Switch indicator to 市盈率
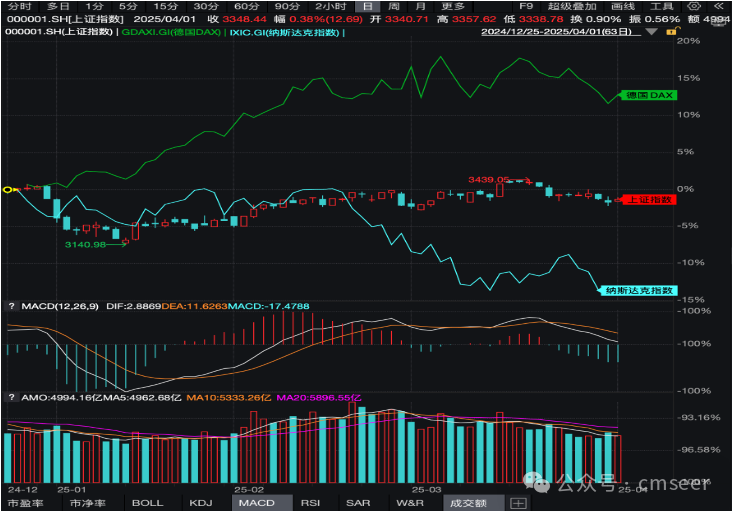This screenshot has height=512, width=732. pyautogui.click(x=25, y=503)
